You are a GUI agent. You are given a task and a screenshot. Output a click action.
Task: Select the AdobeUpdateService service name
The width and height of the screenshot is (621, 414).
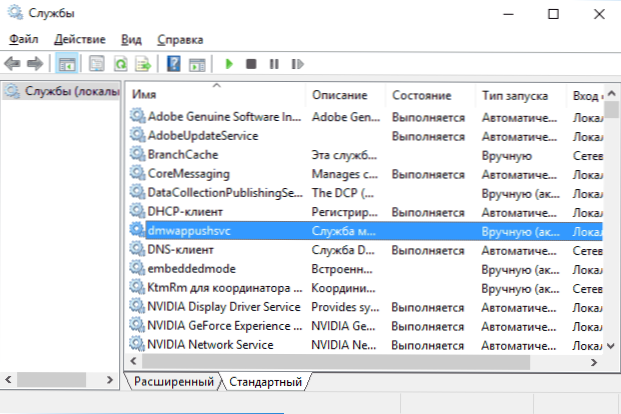click(x=203, y=135)
